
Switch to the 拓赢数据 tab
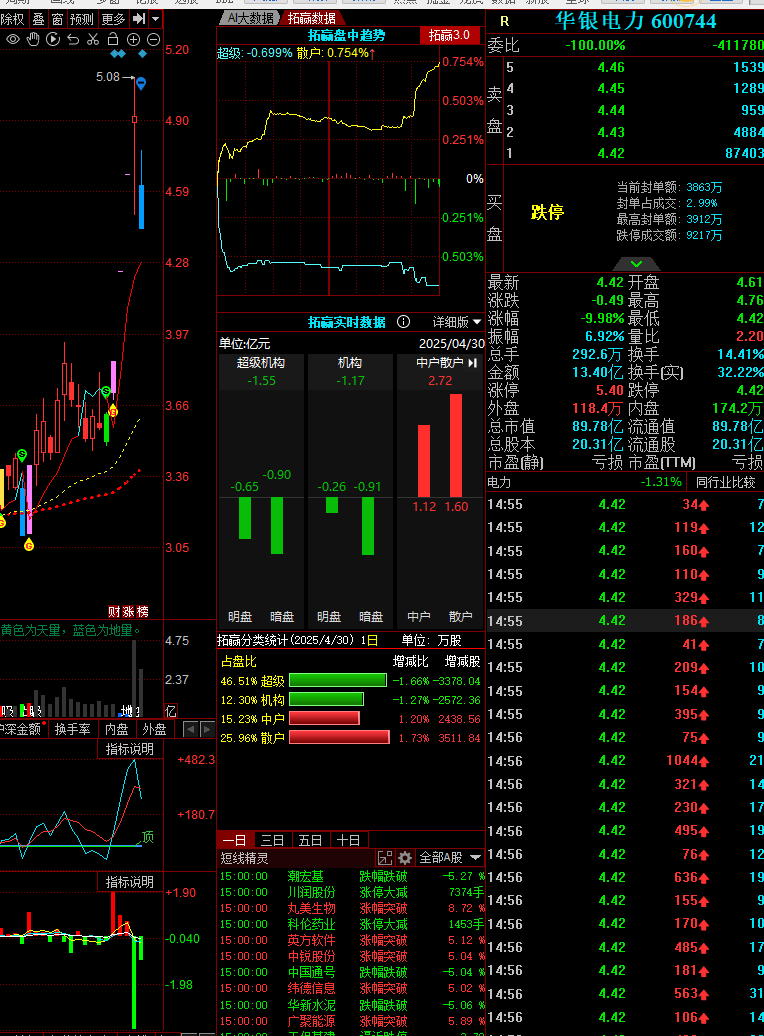[x=311, y=18]
